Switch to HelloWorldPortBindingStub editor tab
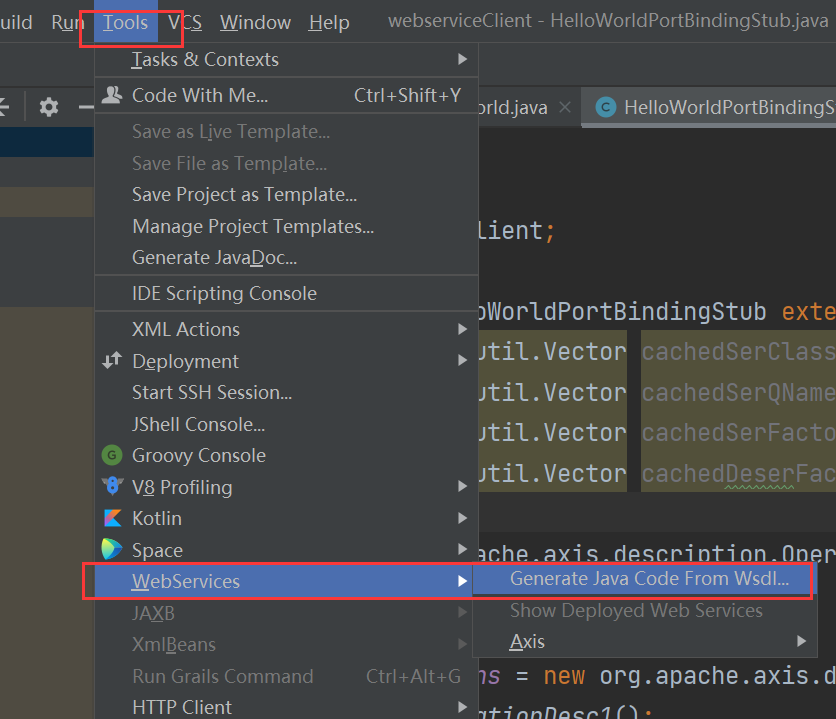The height and width of the screenshot is (719, 836). (709, 107)
